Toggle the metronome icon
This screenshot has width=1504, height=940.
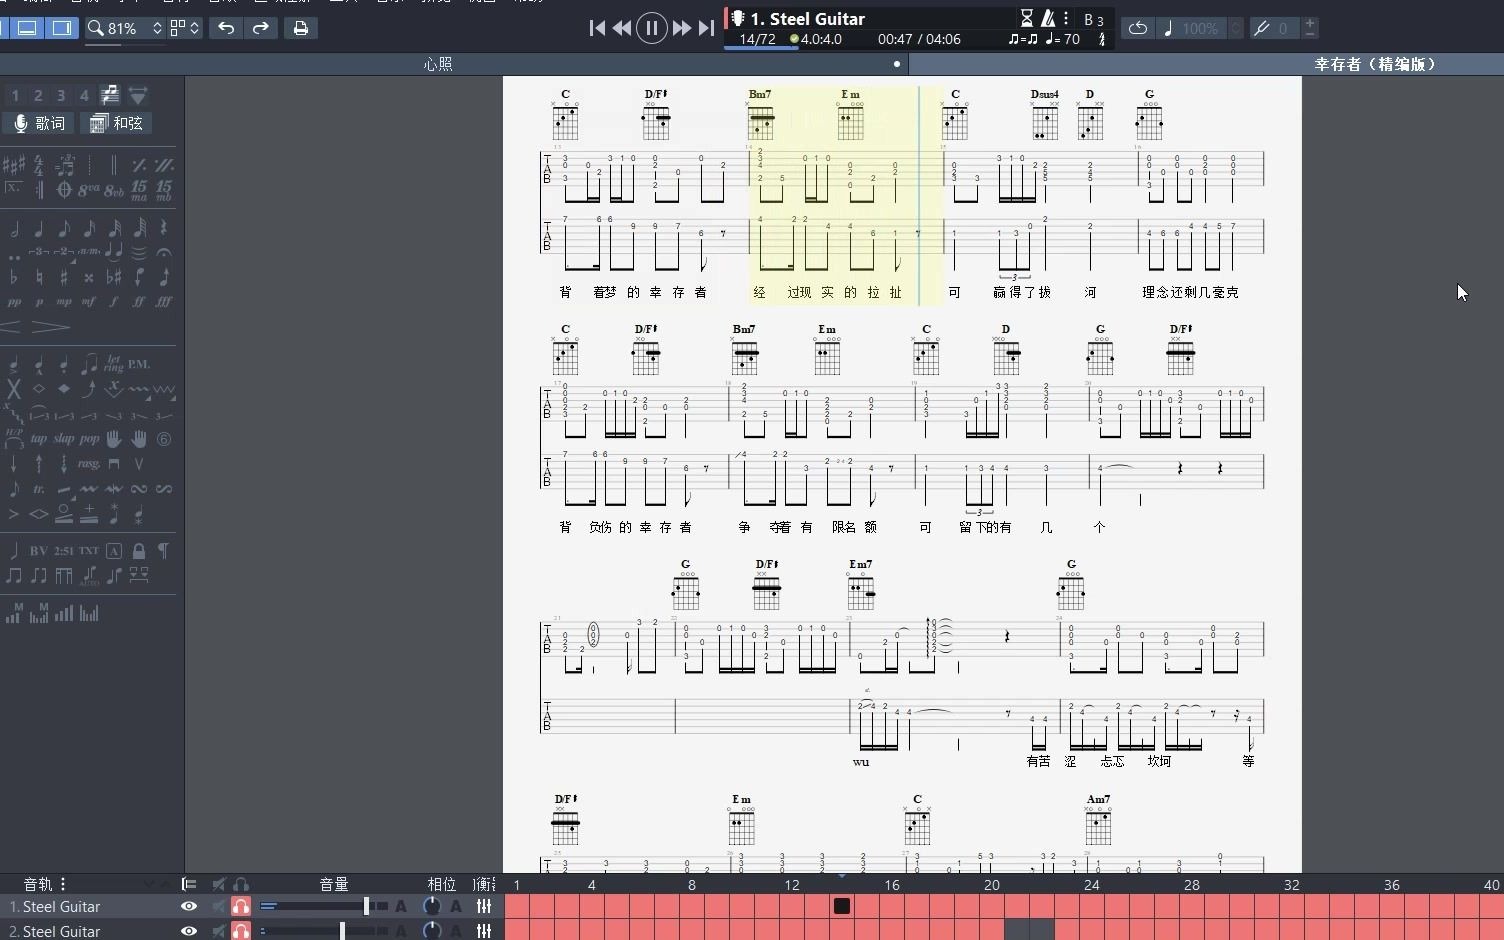point(1048,18)
